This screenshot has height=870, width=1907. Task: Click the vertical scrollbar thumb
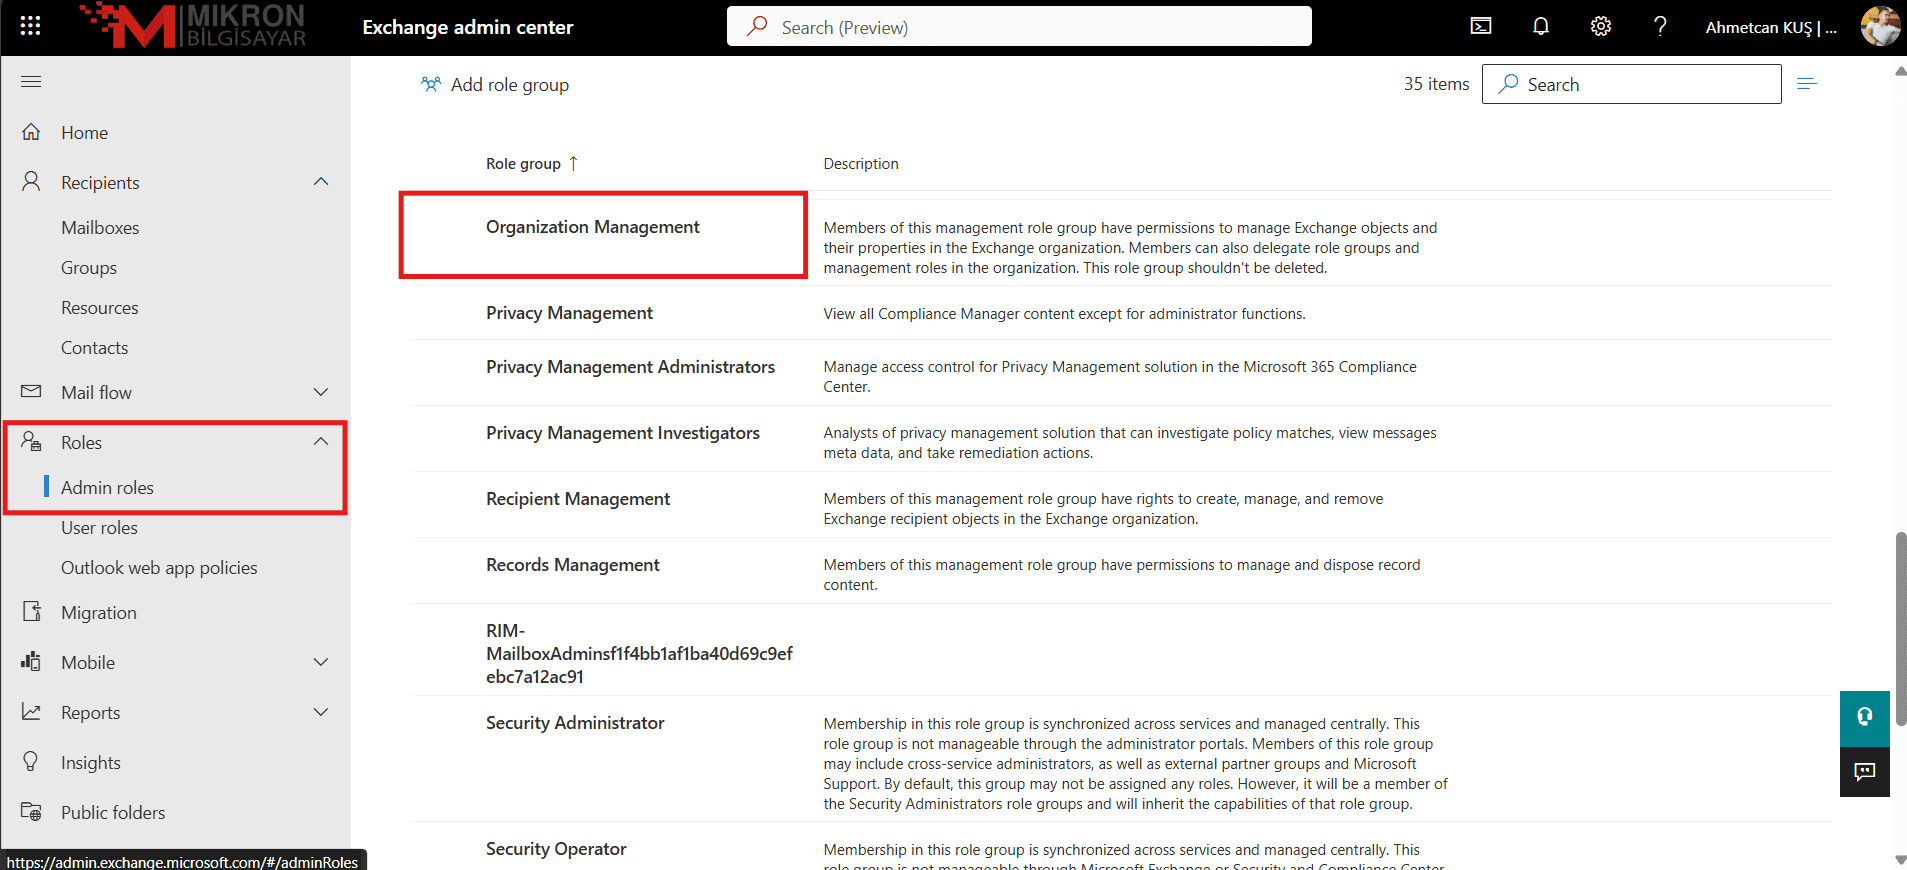click(1900, 629)
